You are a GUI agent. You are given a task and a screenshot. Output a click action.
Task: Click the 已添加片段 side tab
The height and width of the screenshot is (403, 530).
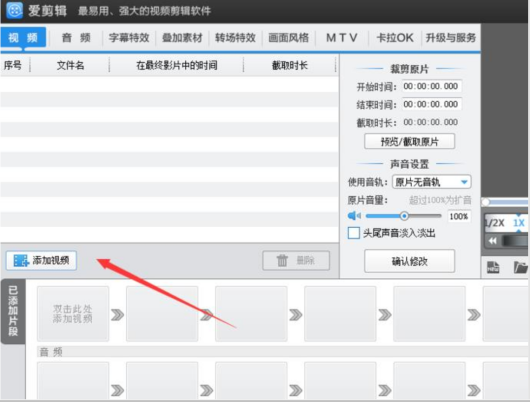[x=13, y=311]
